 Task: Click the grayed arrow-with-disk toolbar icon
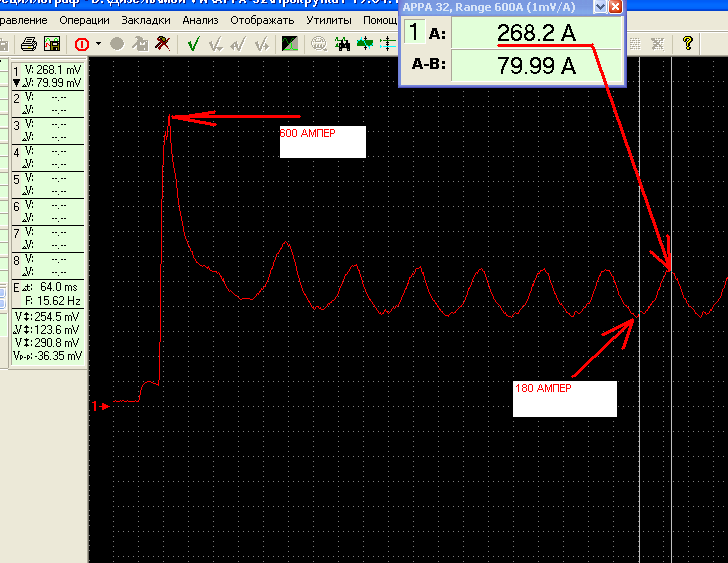140,44
